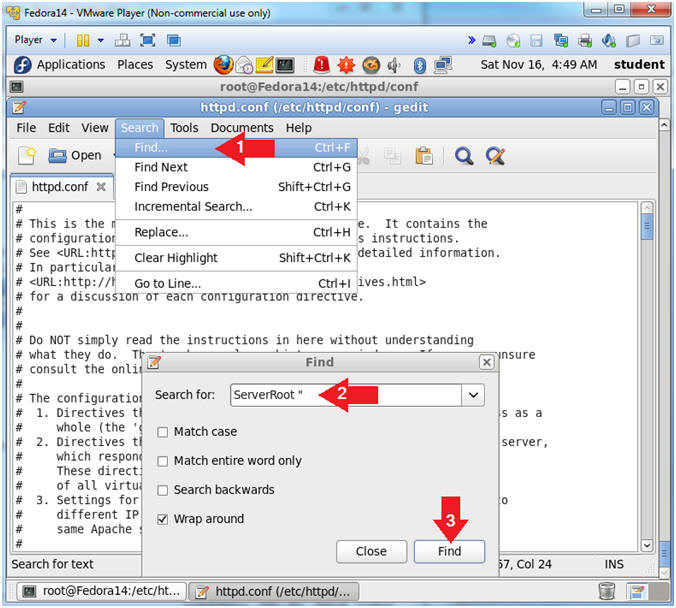Open gedit View menu
The height and width of the screenshot is (608, 676).
pos(95,128)
